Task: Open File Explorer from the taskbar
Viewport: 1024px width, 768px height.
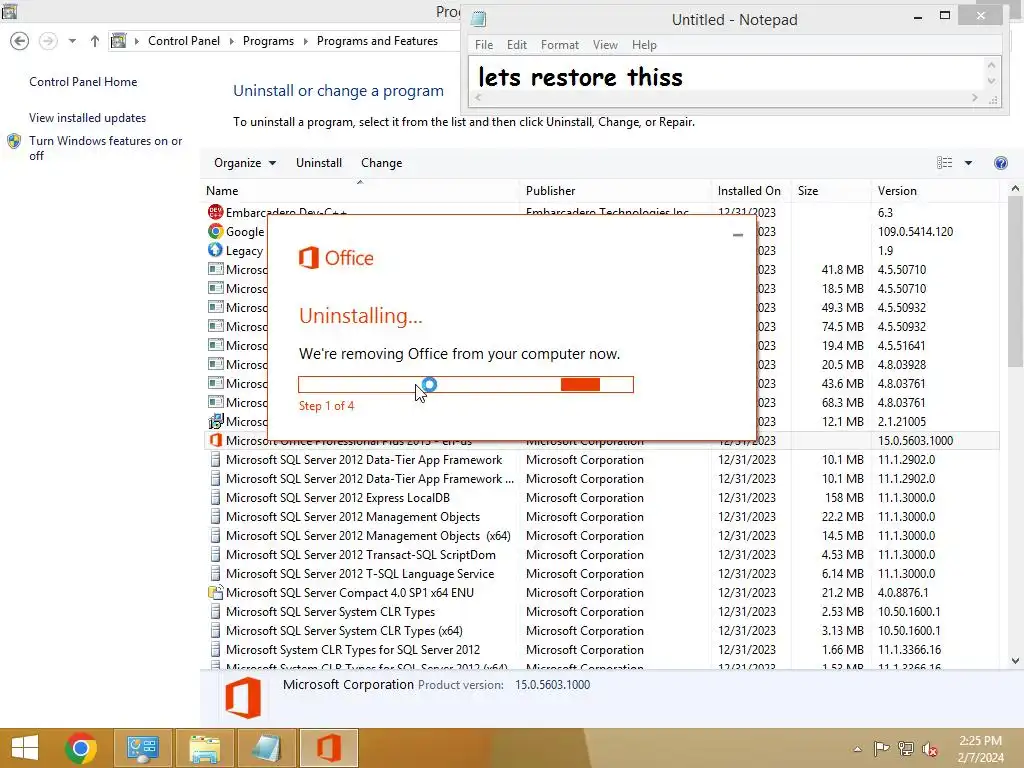Action: [x=204, y=748]
